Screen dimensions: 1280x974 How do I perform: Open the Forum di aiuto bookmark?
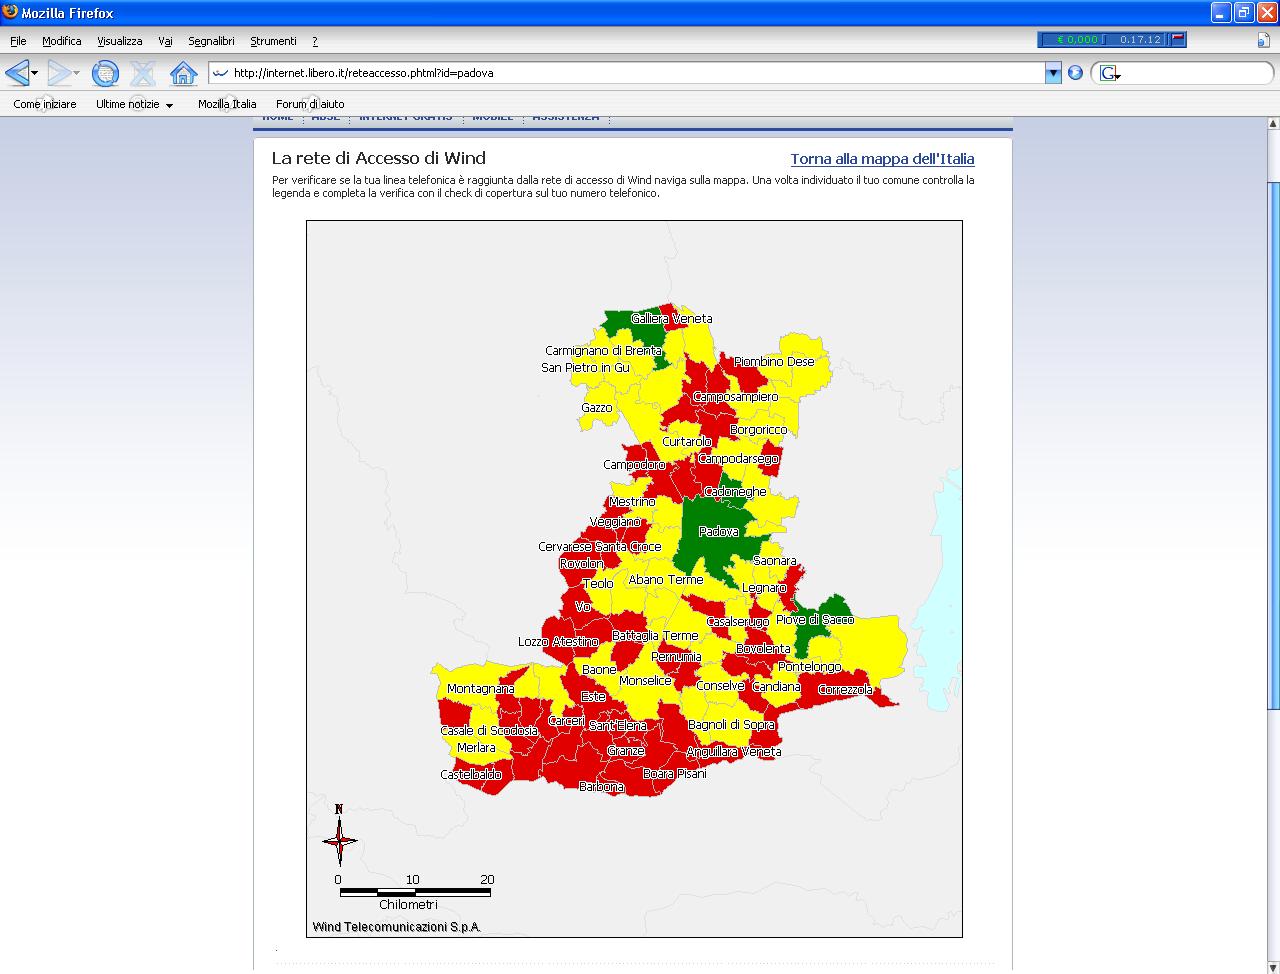310,104
